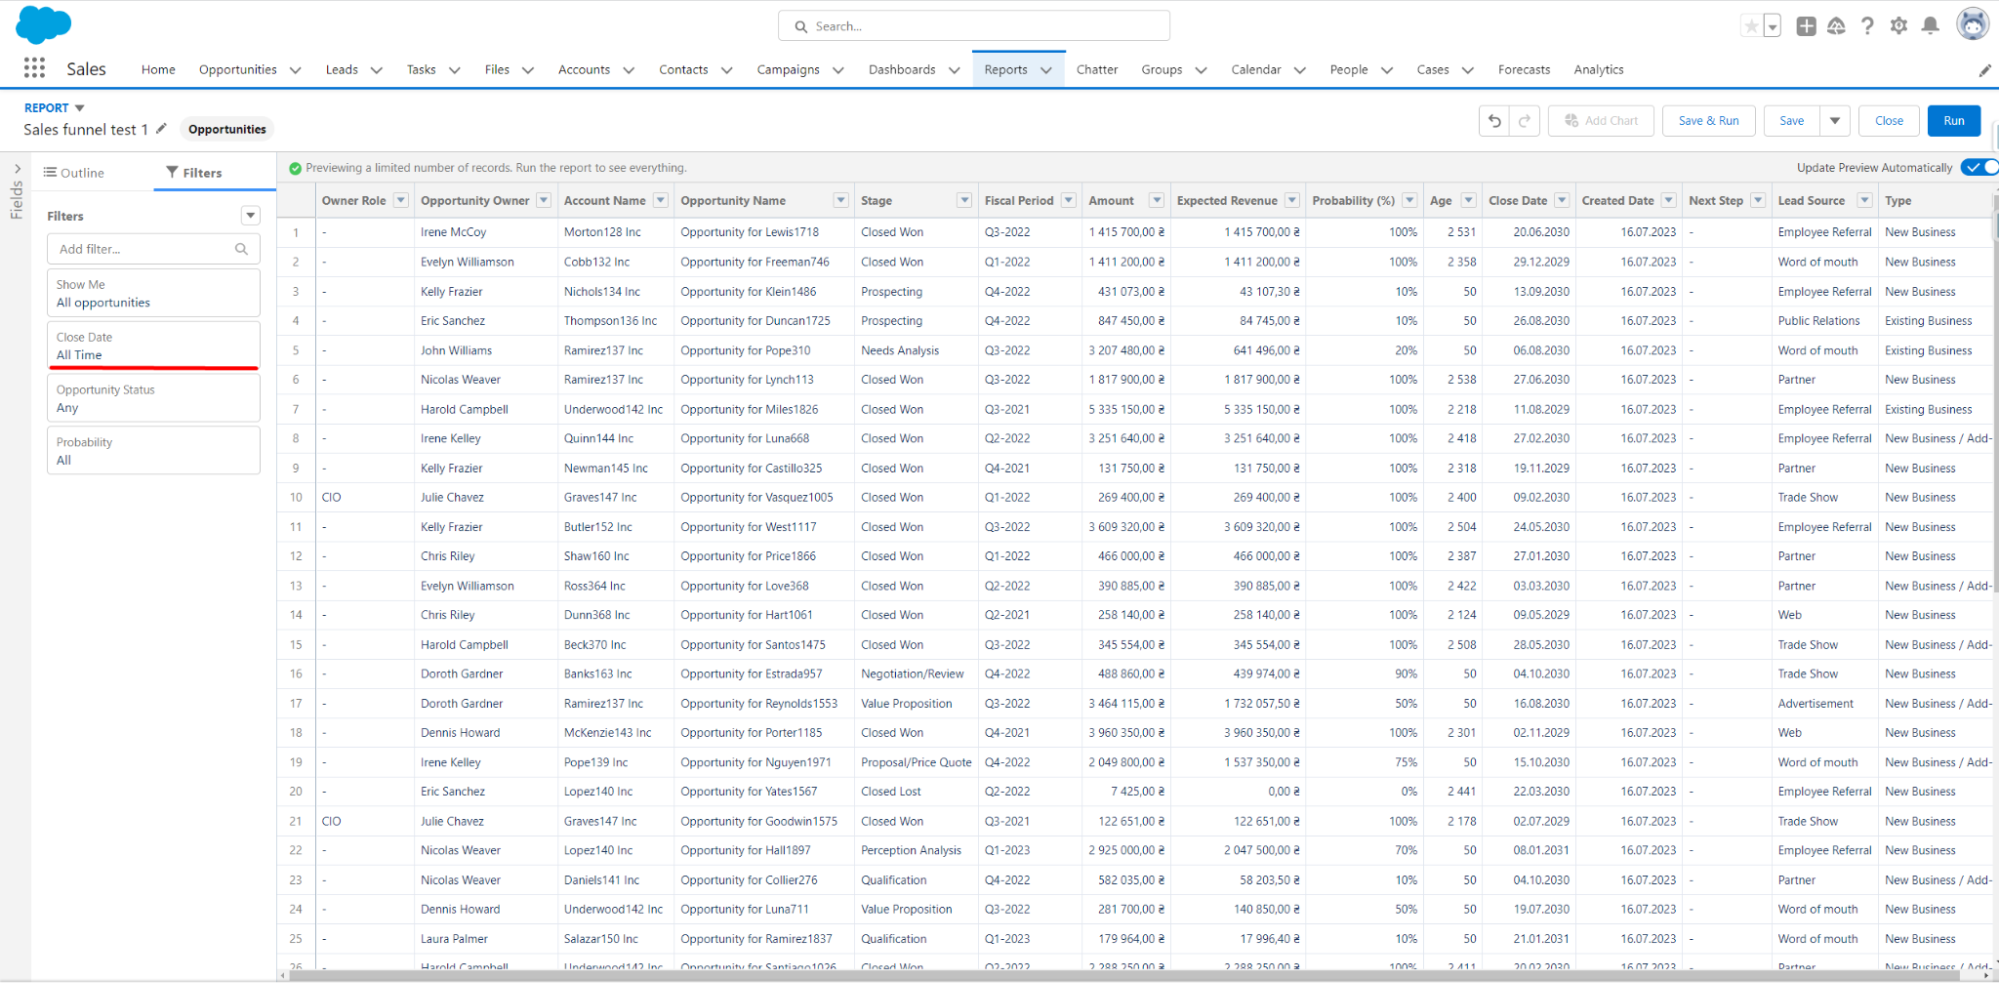
Task: Switch to the Outline tab
Action: click(73, 172)
